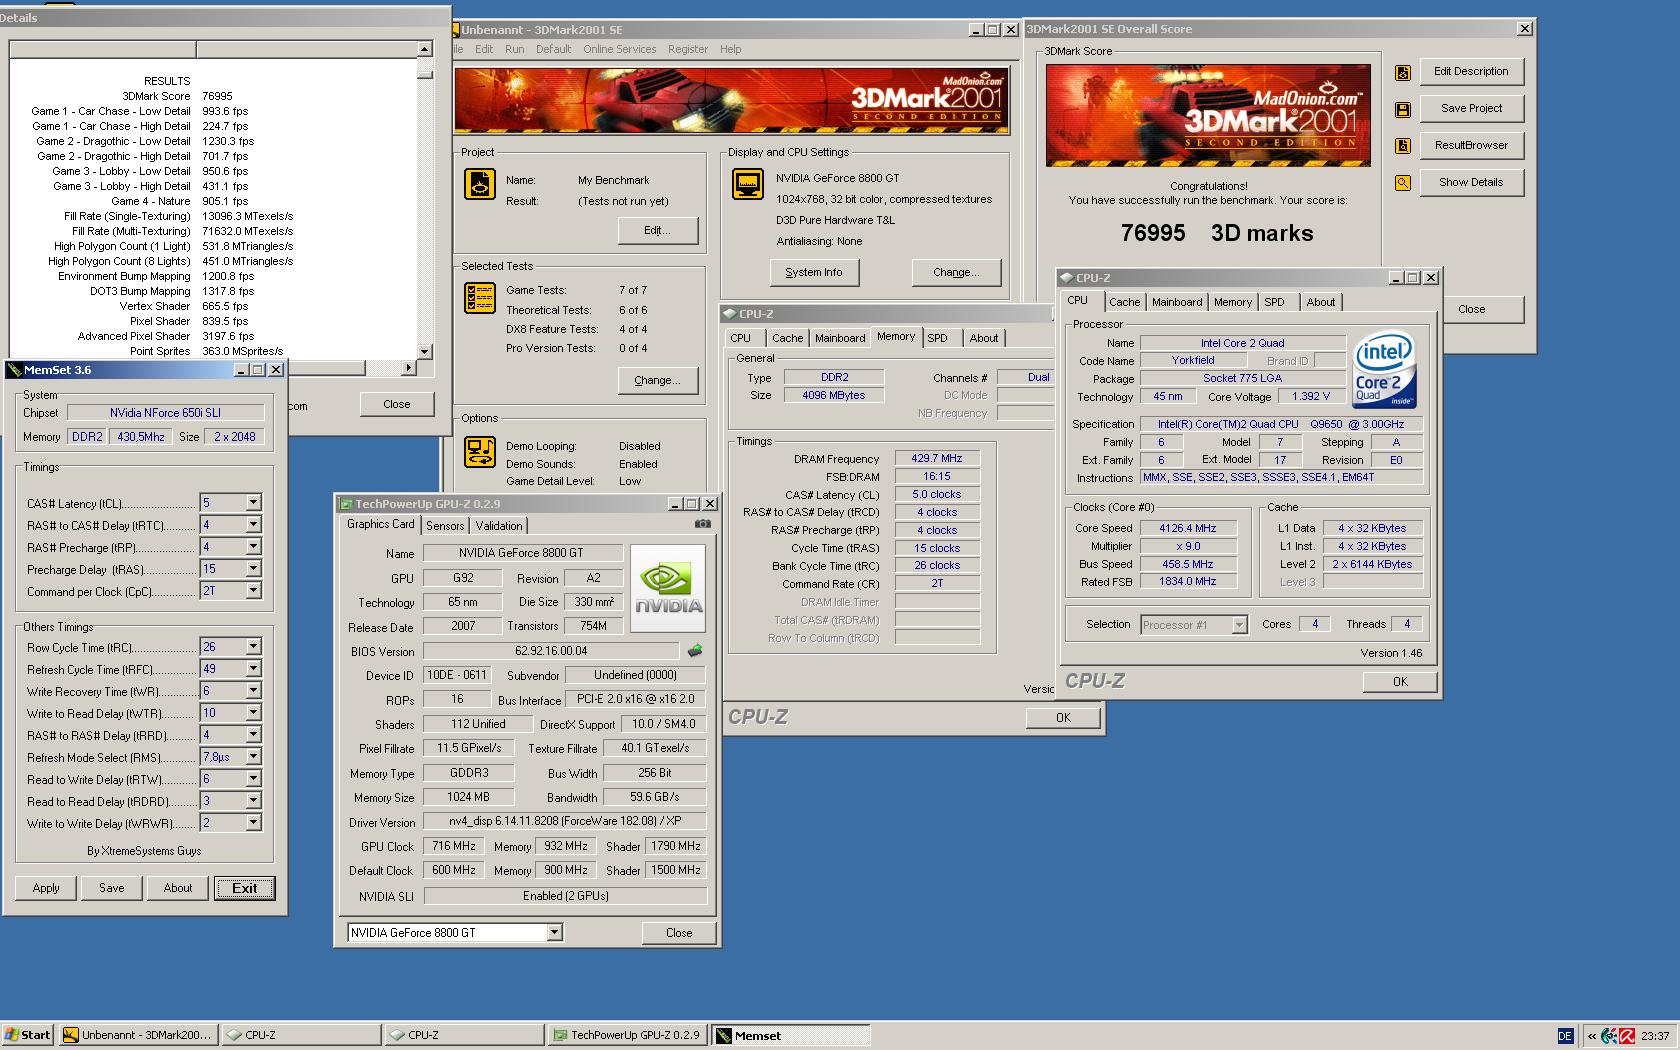
Task: Click the BIOS version save icon in GPU-Z
Action: [x=695, y=651]
